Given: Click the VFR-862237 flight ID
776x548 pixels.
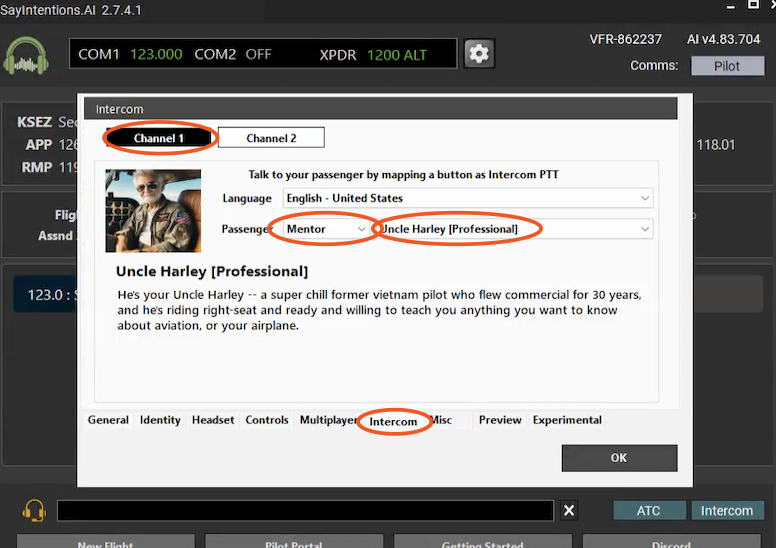Looking at the screenshot, I should [x=626, y=39].
